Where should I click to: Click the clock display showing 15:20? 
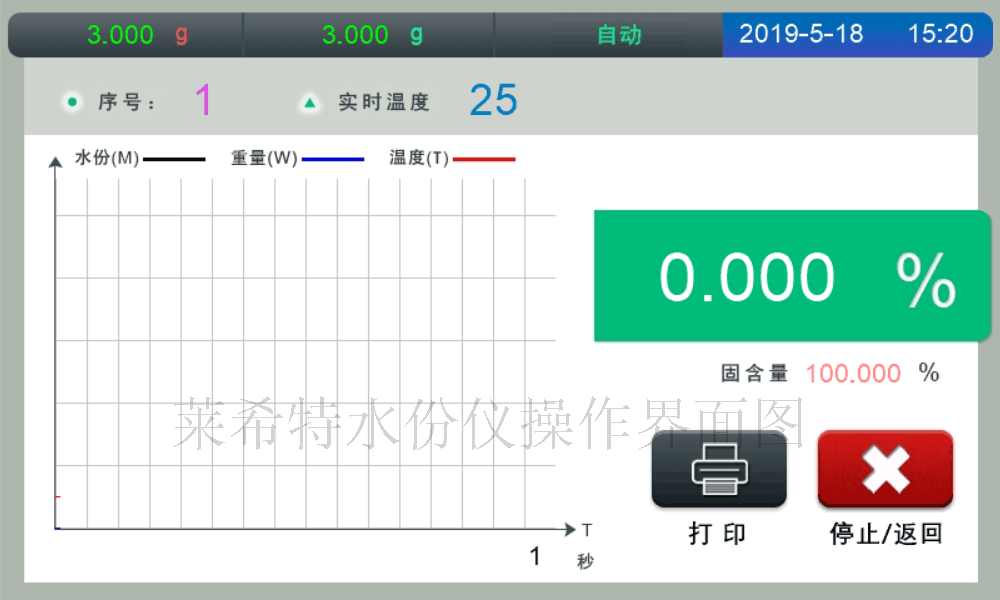click(944, 32)
